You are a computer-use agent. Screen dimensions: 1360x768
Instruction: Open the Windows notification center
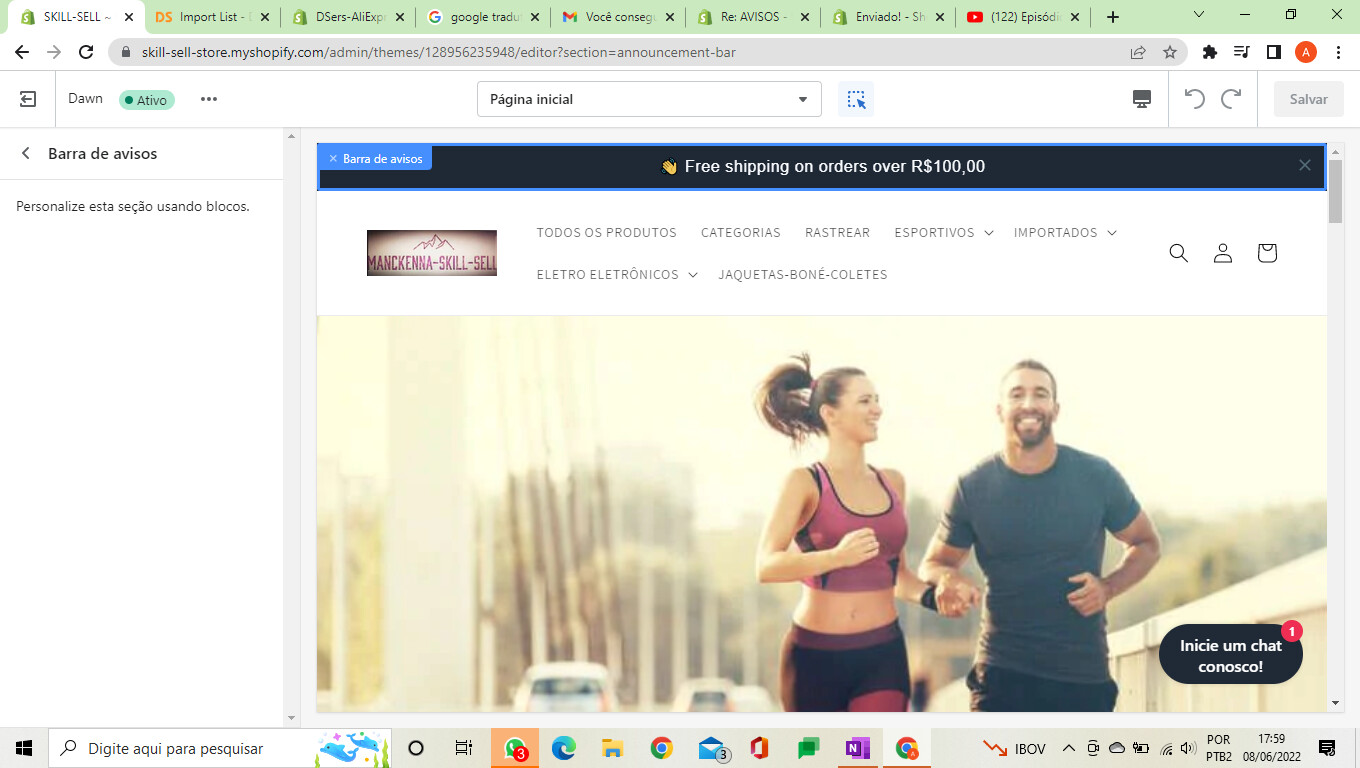(x=1327, y=748)
